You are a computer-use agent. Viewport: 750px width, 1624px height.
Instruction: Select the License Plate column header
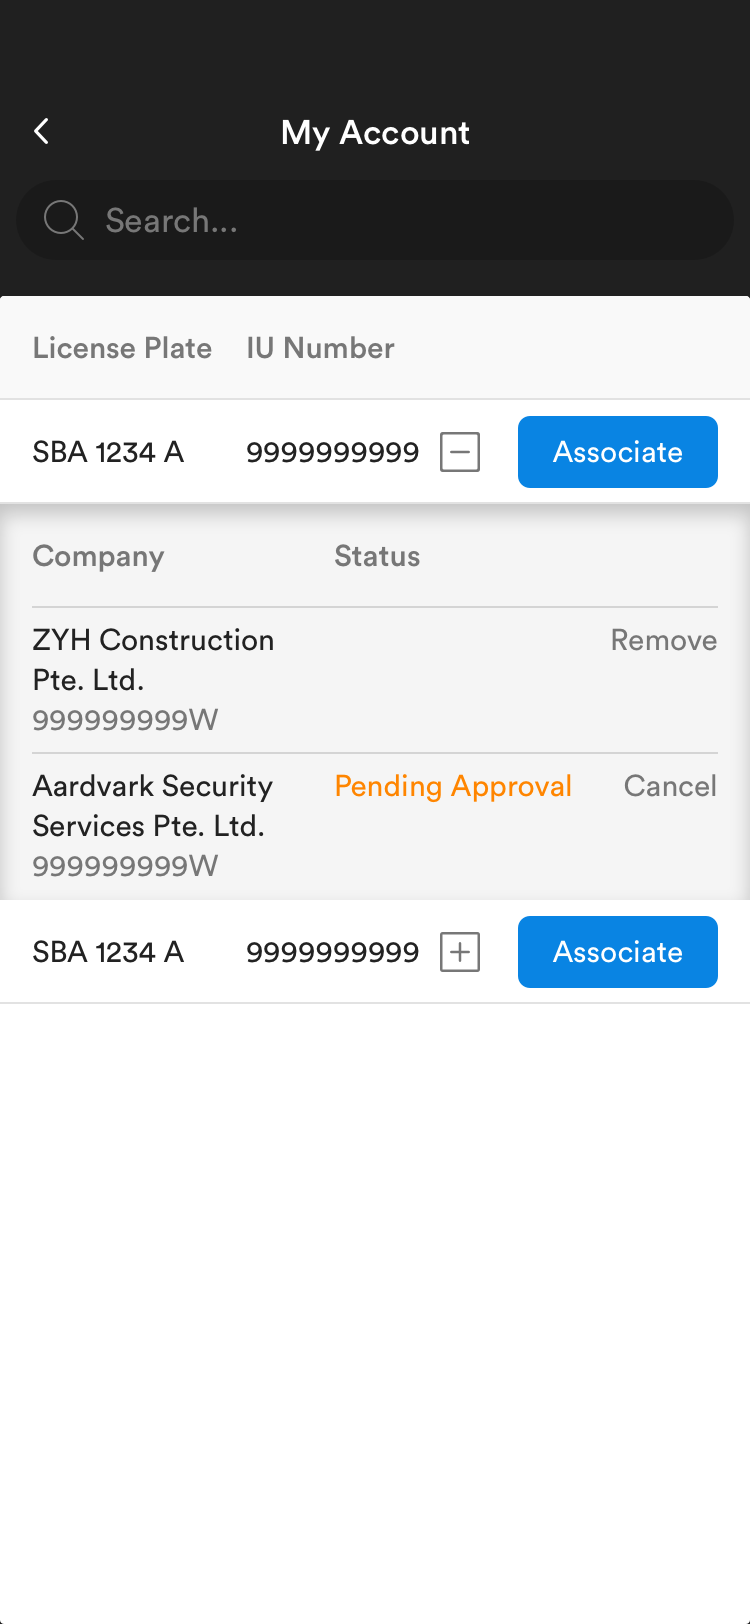[122, 348]
